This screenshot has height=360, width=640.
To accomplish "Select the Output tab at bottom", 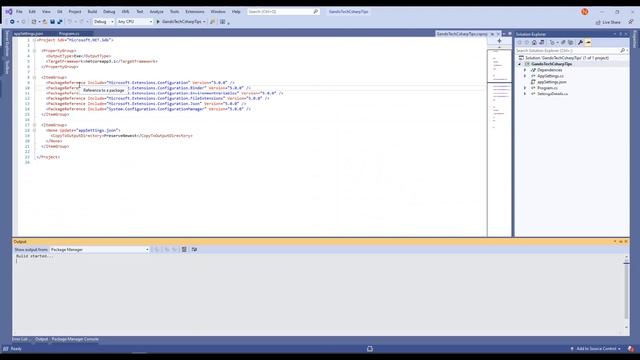I will pyautogui.click(x=41, y=339).
